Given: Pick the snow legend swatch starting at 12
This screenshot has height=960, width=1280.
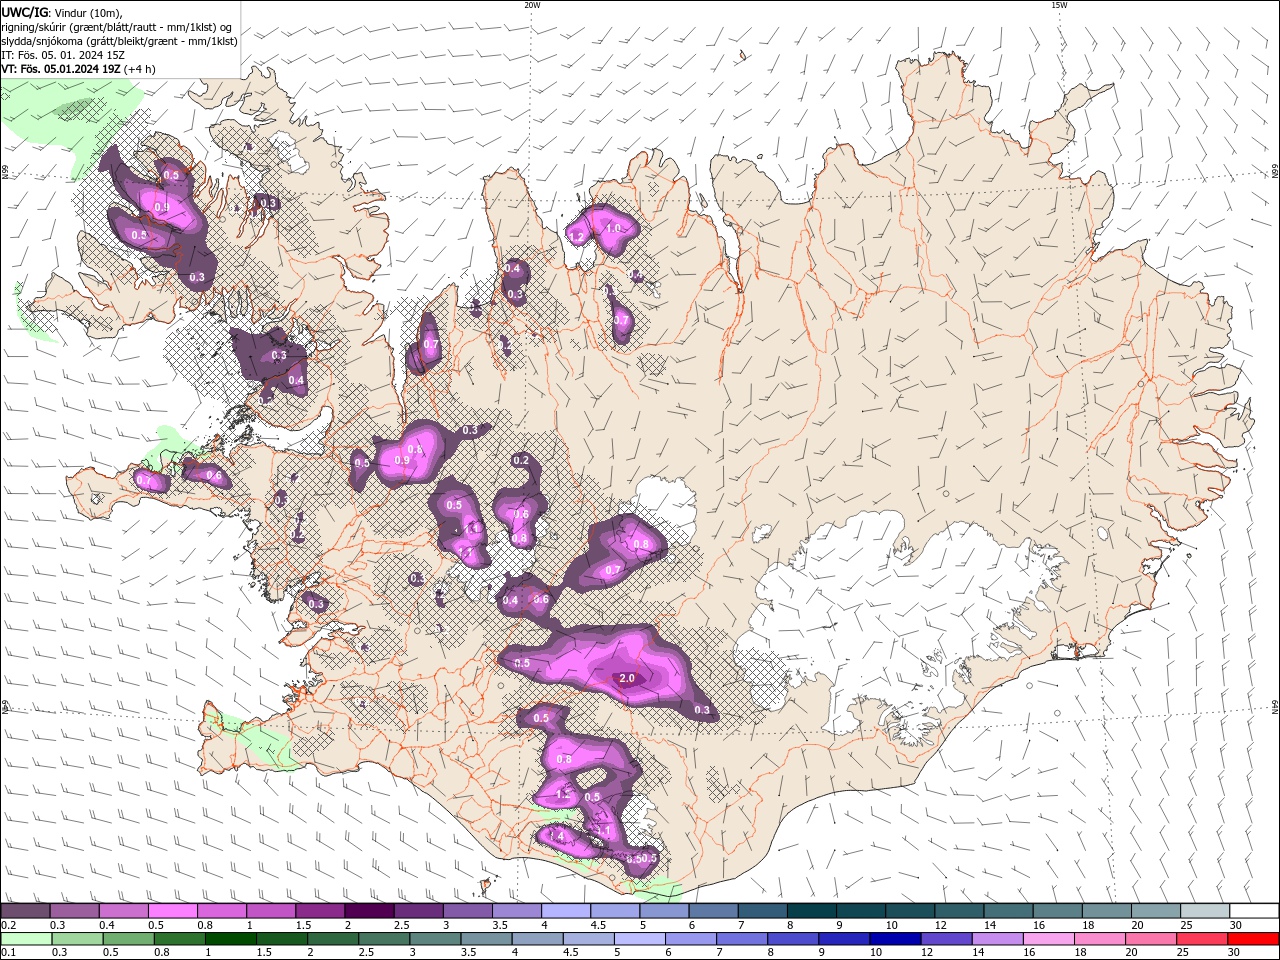Looking at the screenshot, I should (959, 911).
